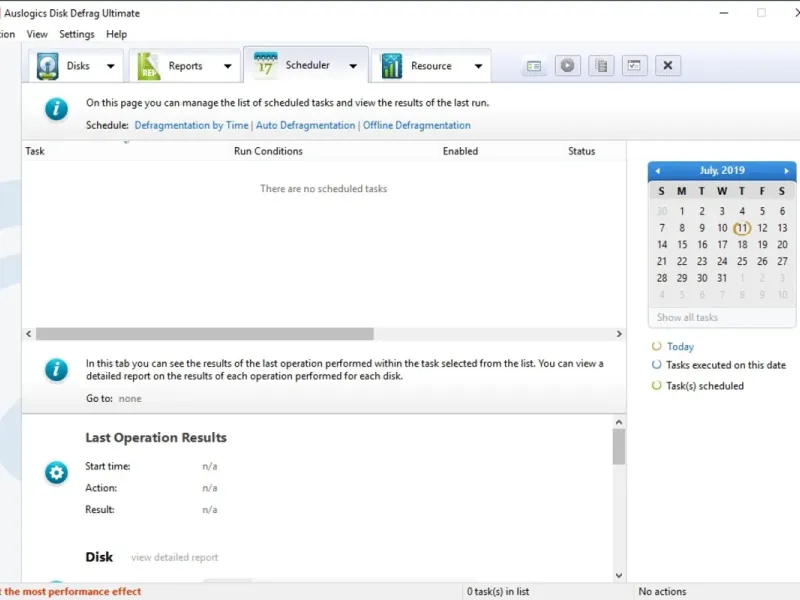Sort by Enabled column header

pyautogui.click(x=460, y=151)
